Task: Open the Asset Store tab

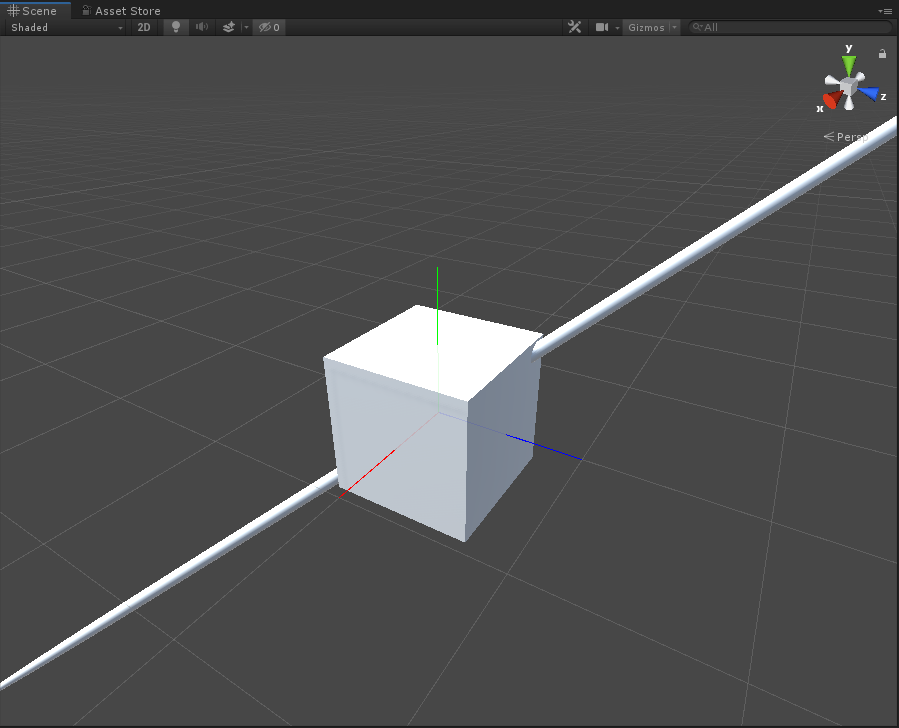Action: point(121,10)
